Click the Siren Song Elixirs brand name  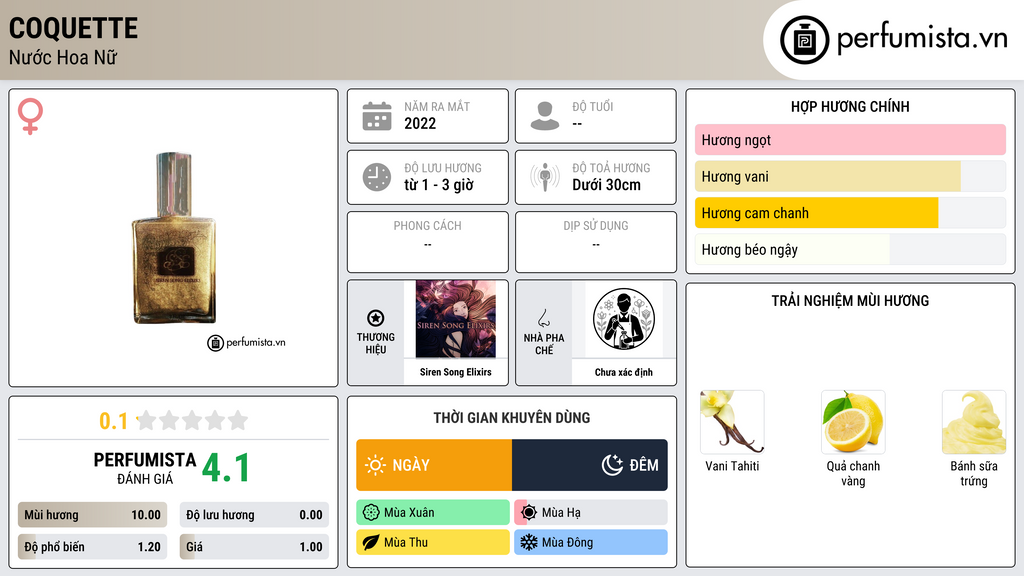456,372
